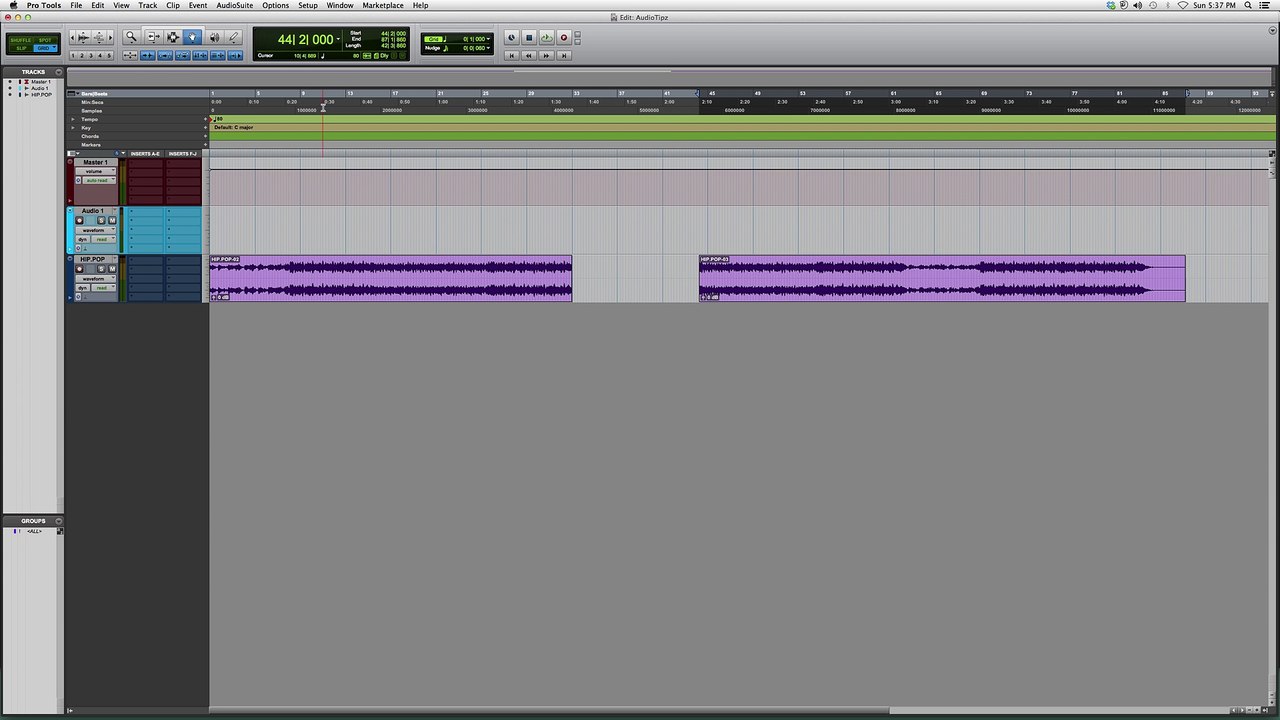Open the Clip menu
Image resolution: width=1280 pixels, height=720 pixels.
click(x=173, y=5)
